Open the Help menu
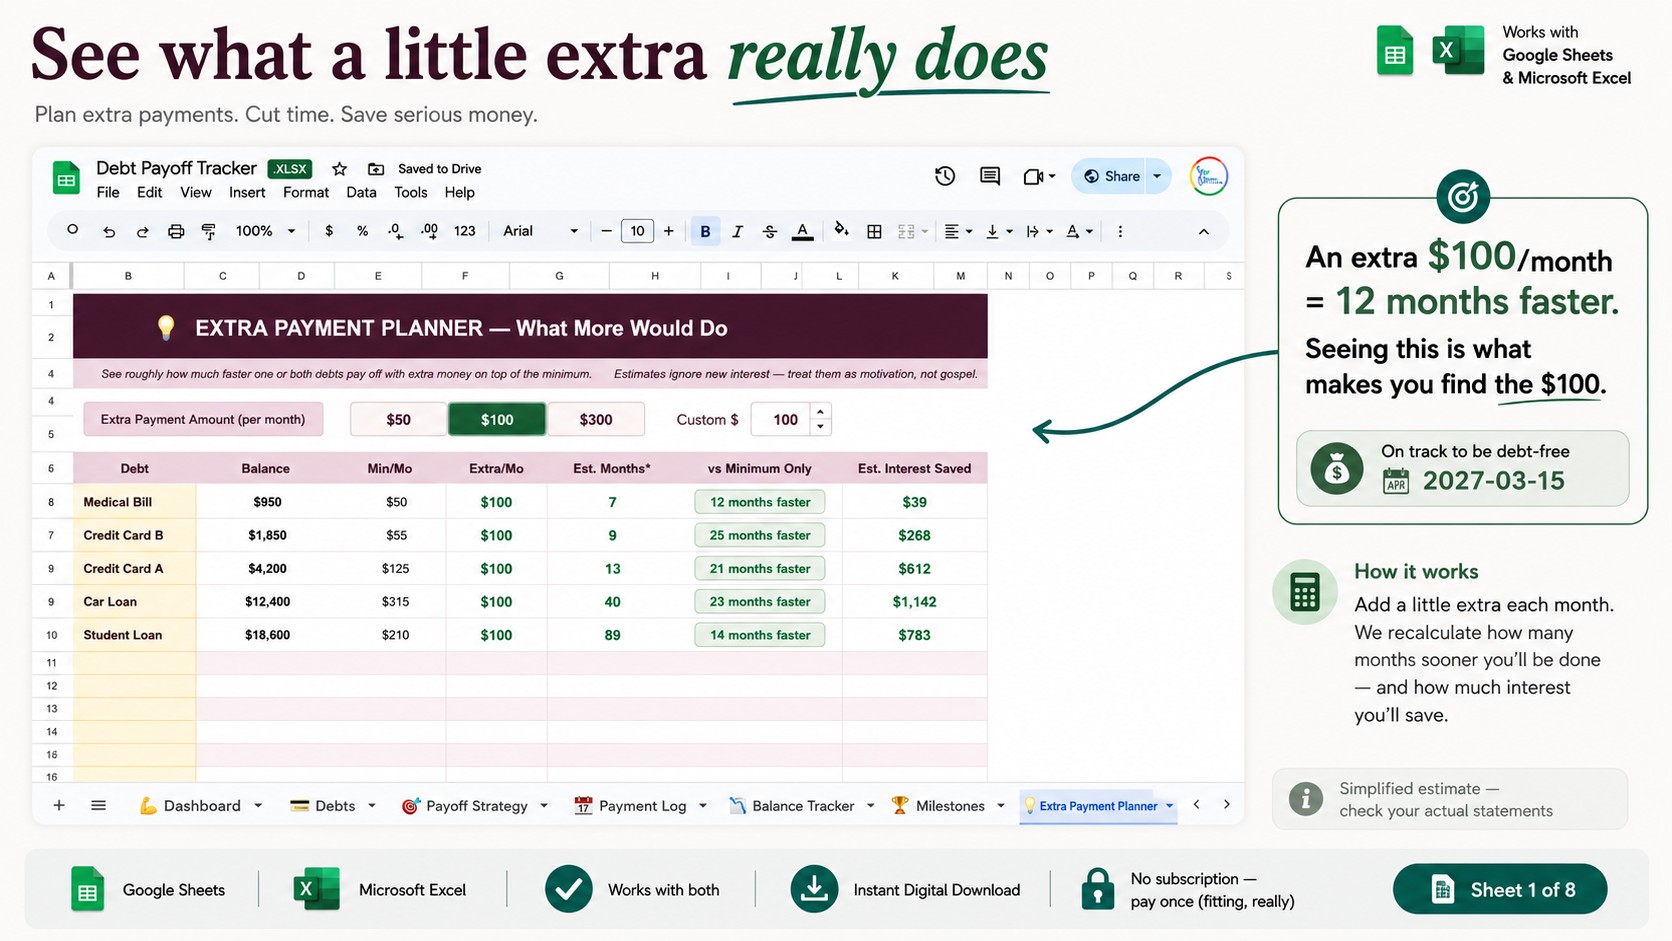Image resolution: width=1672 pixels, height=941 pixels. tap(460, 192)
